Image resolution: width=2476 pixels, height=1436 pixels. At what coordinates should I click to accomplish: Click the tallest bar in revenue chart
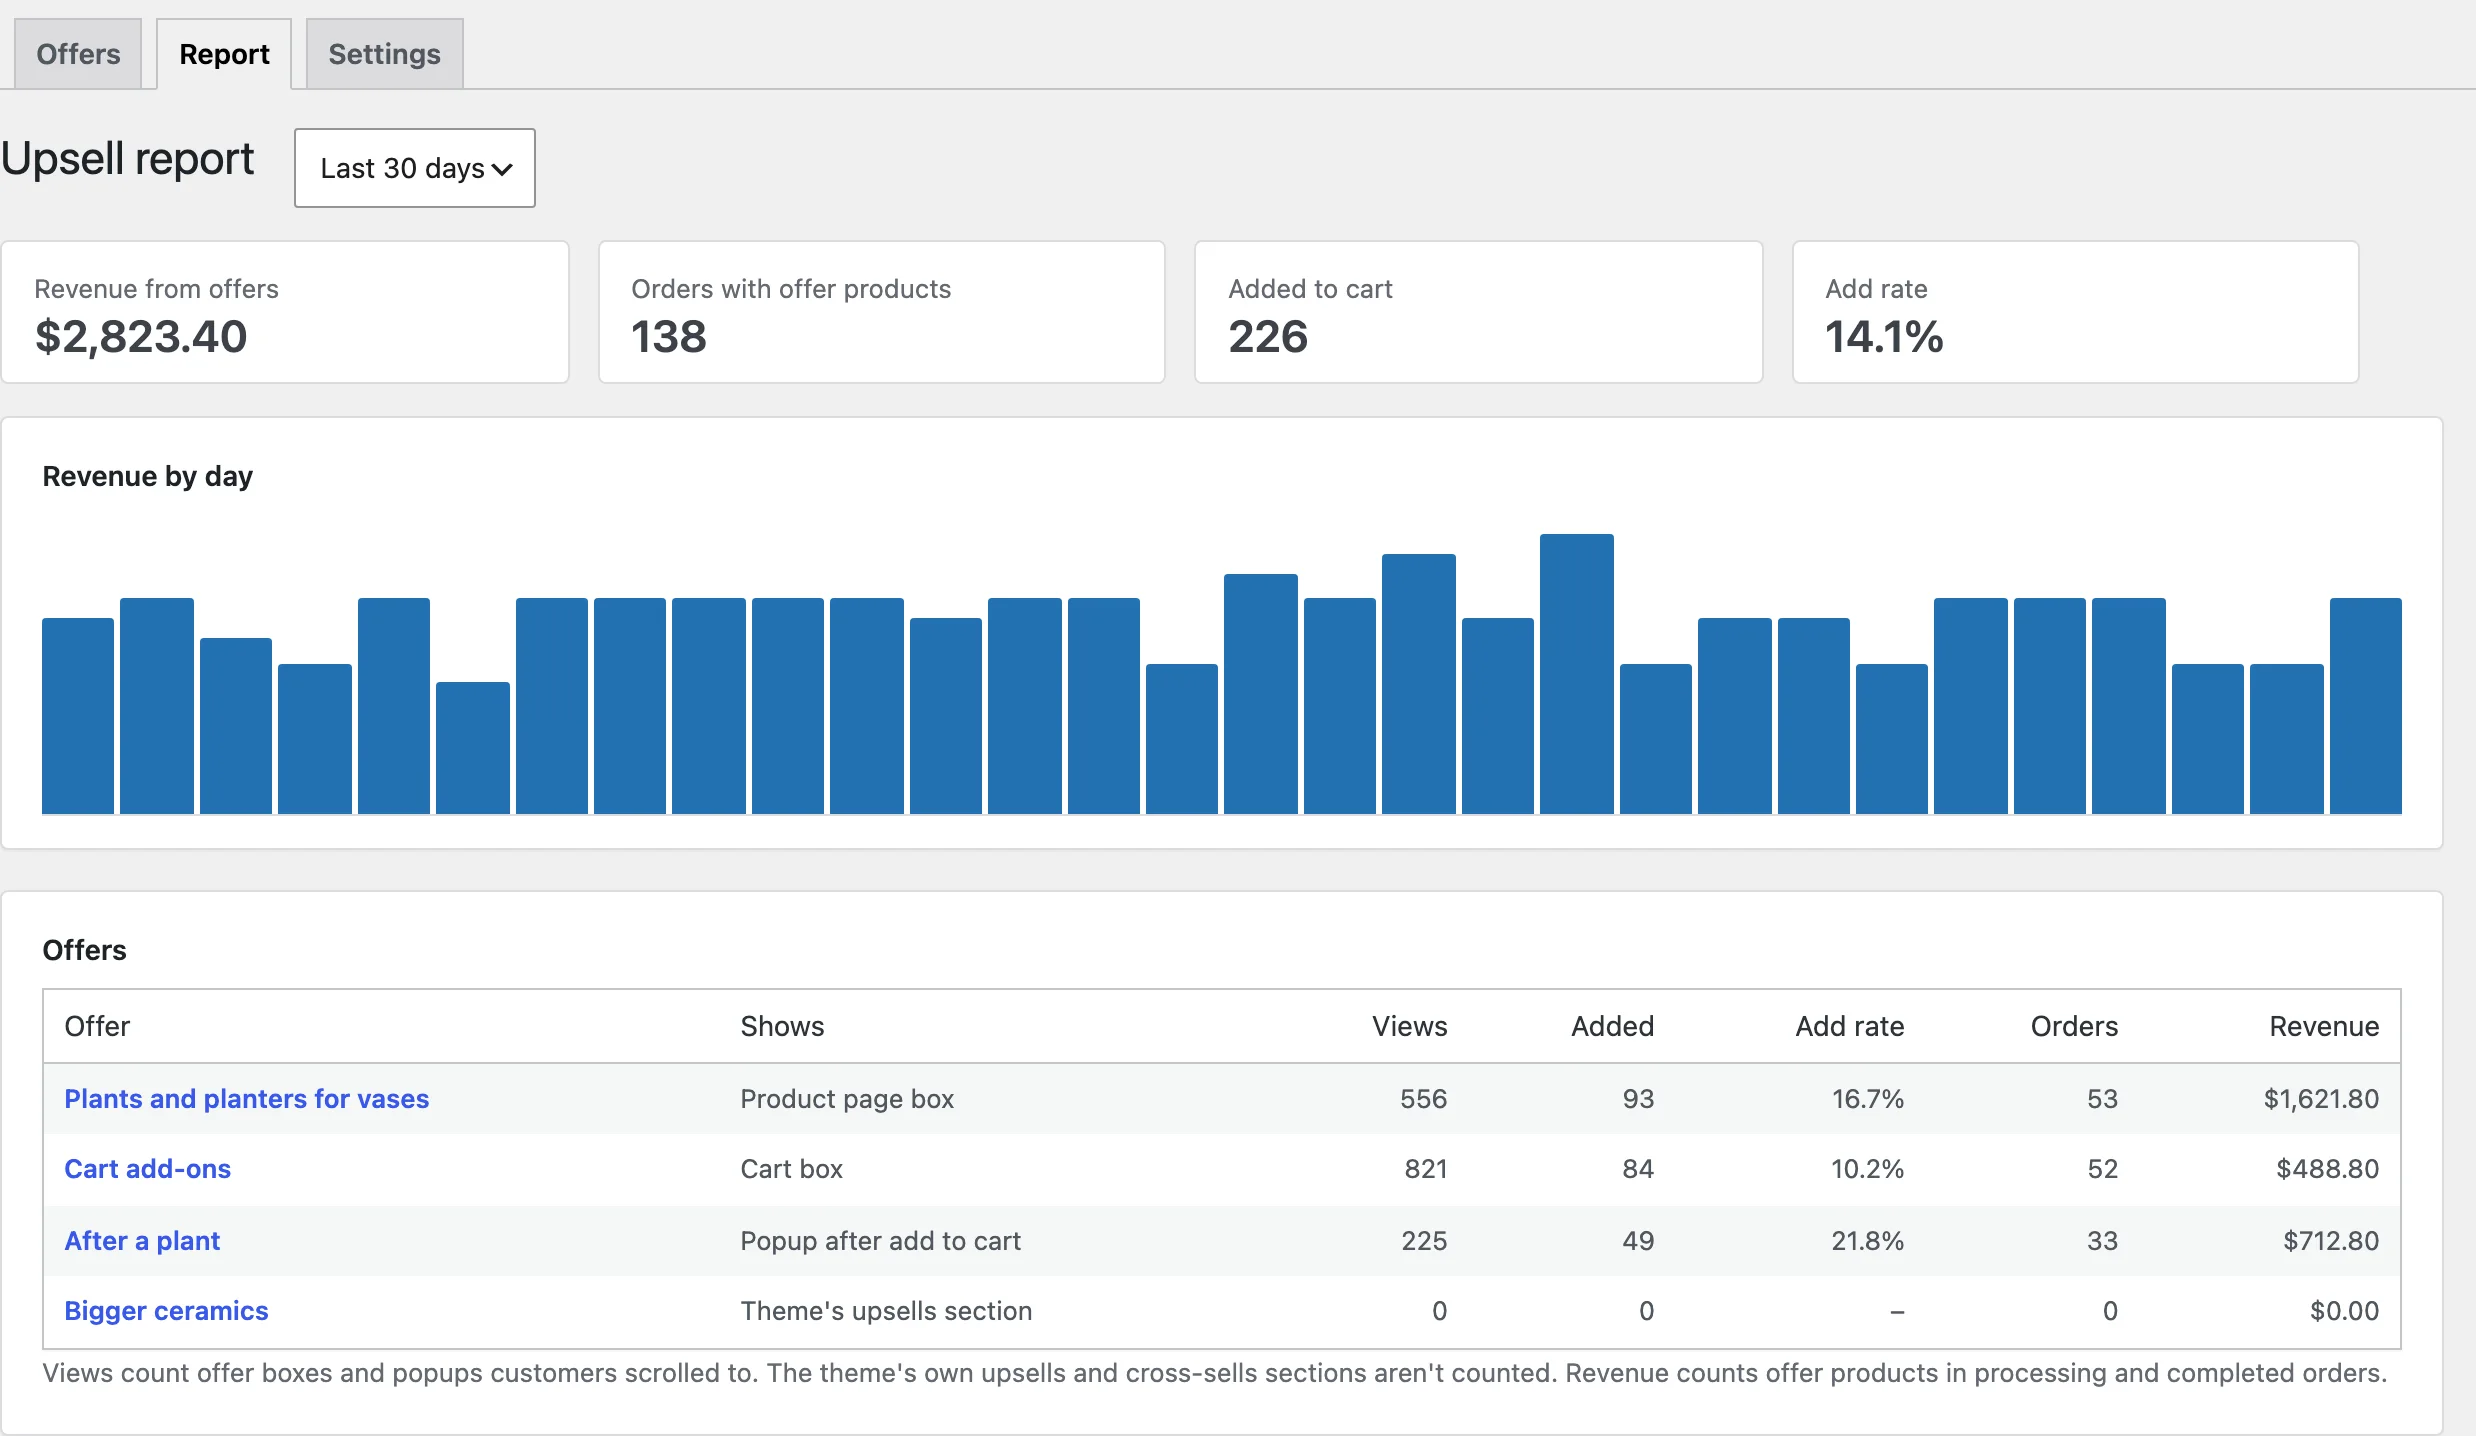pyautogui.click(x=1577, y=674)
